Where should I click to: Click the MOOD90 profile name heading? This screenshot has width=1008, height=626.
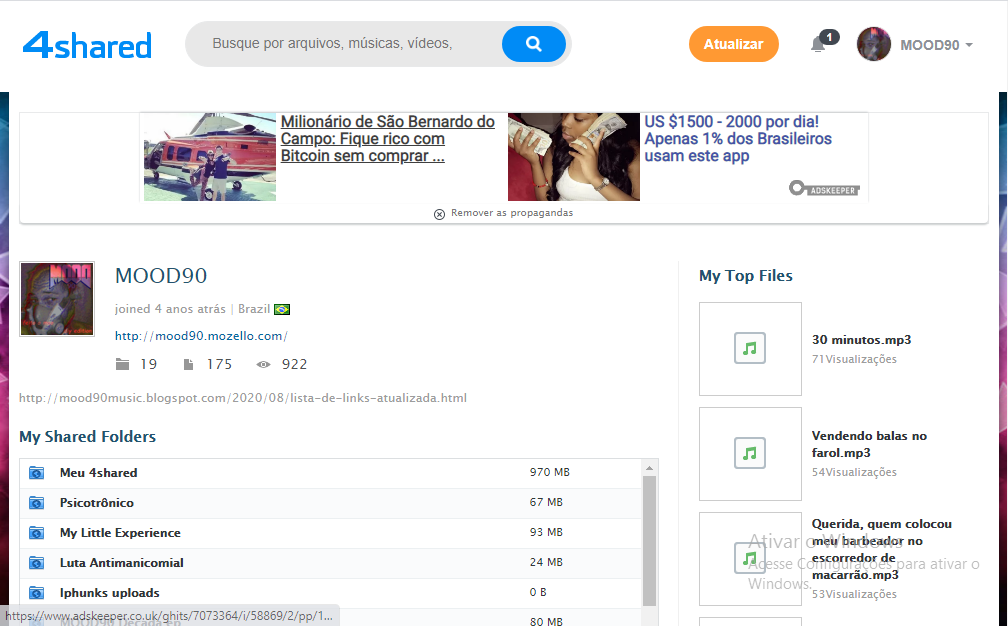161,276
